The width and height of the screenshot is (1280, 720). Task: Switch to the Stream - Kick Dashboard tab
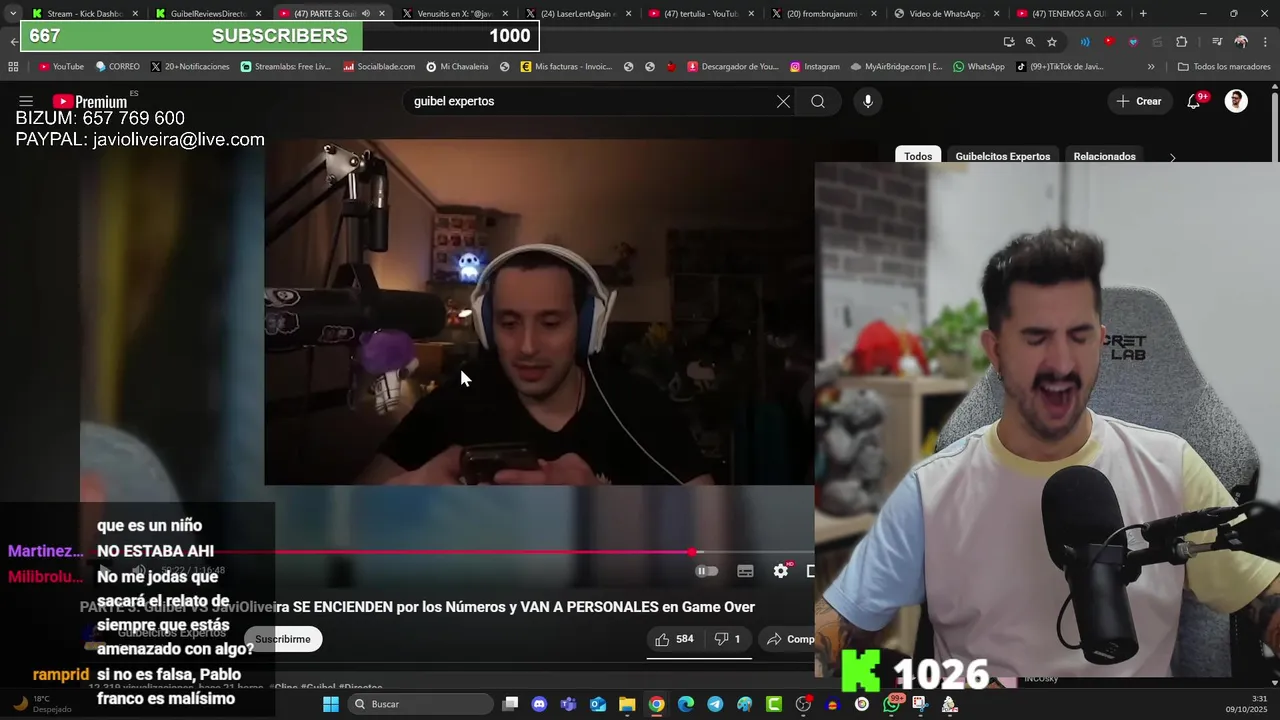[84, 14]
